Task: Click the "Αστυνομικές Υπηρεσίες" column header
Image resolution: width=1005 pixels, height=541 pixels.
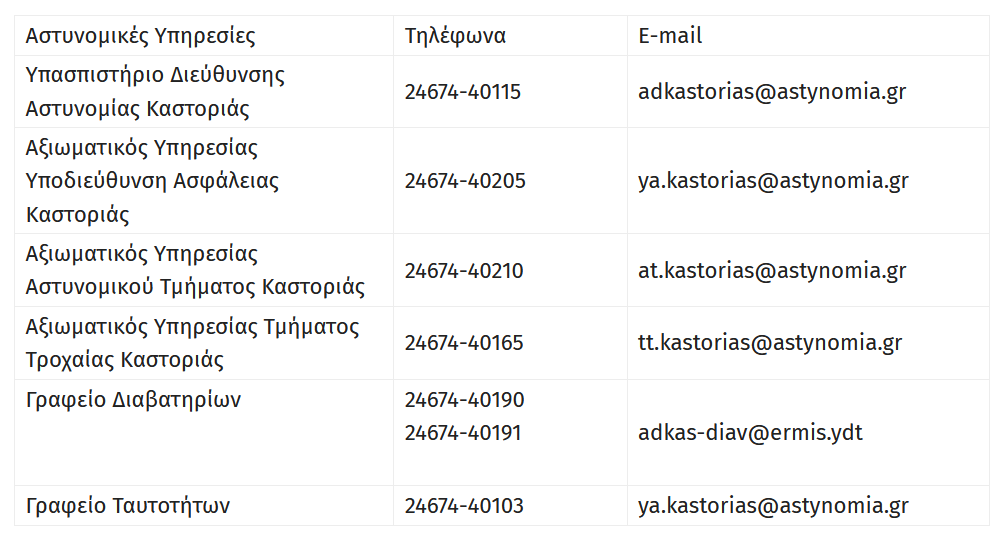Action: coord(140,36)
